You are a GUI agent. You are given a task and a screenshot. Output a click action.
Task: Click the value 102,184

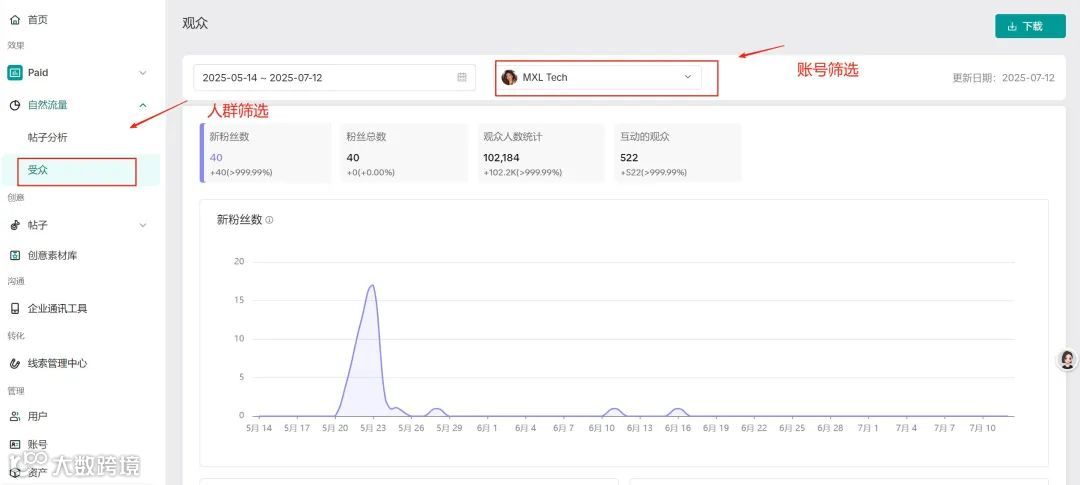(x=501, y=158)
